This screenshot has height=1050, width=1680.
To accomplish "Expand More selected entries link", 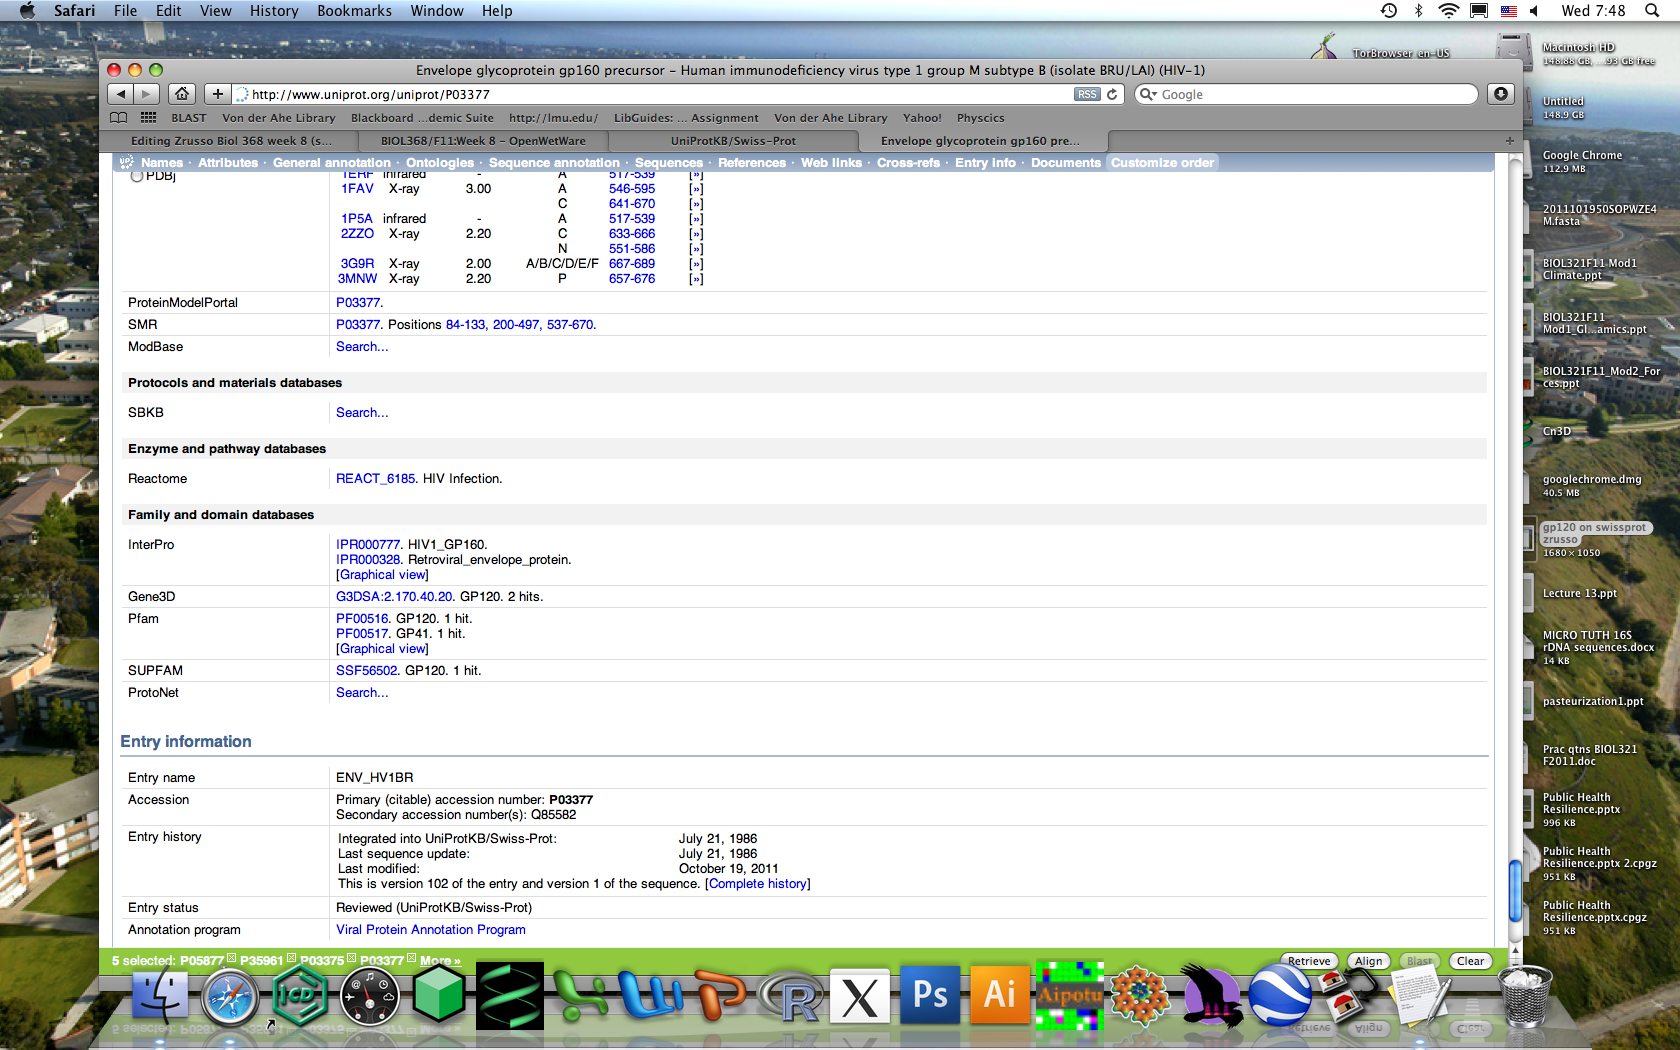I will tap(440, 961).
